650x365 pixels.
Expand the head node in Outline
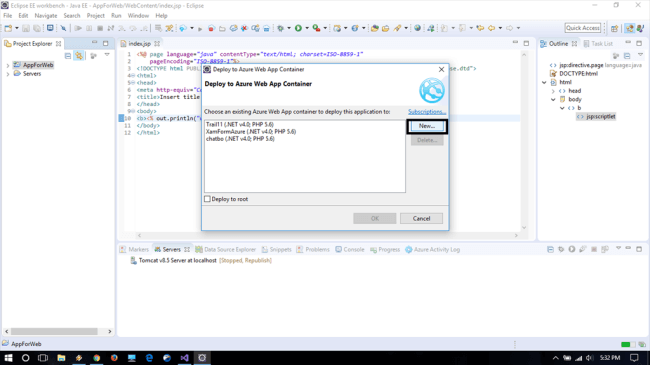point(553,91)
